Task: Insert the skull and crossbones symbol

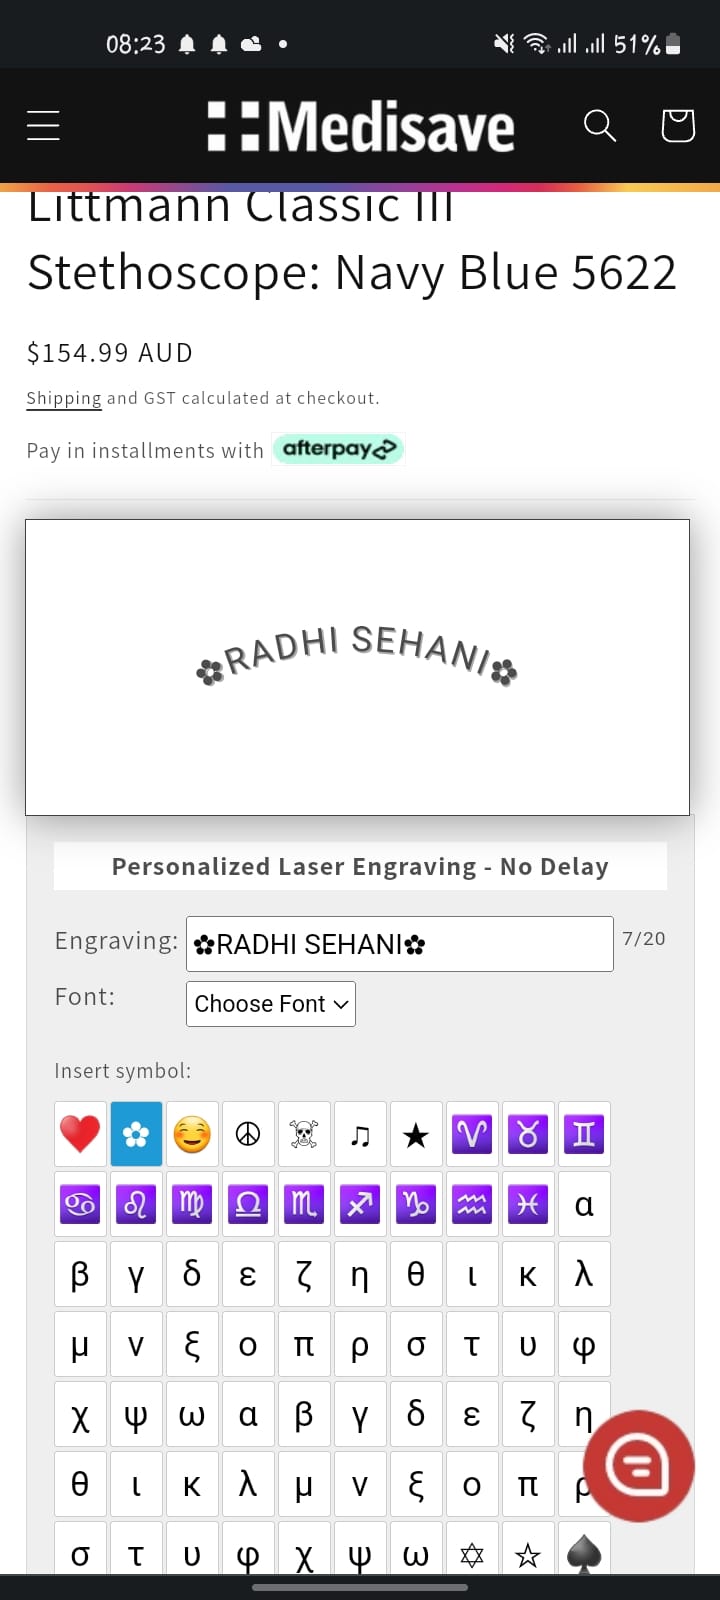Action: pos(304,1134)
